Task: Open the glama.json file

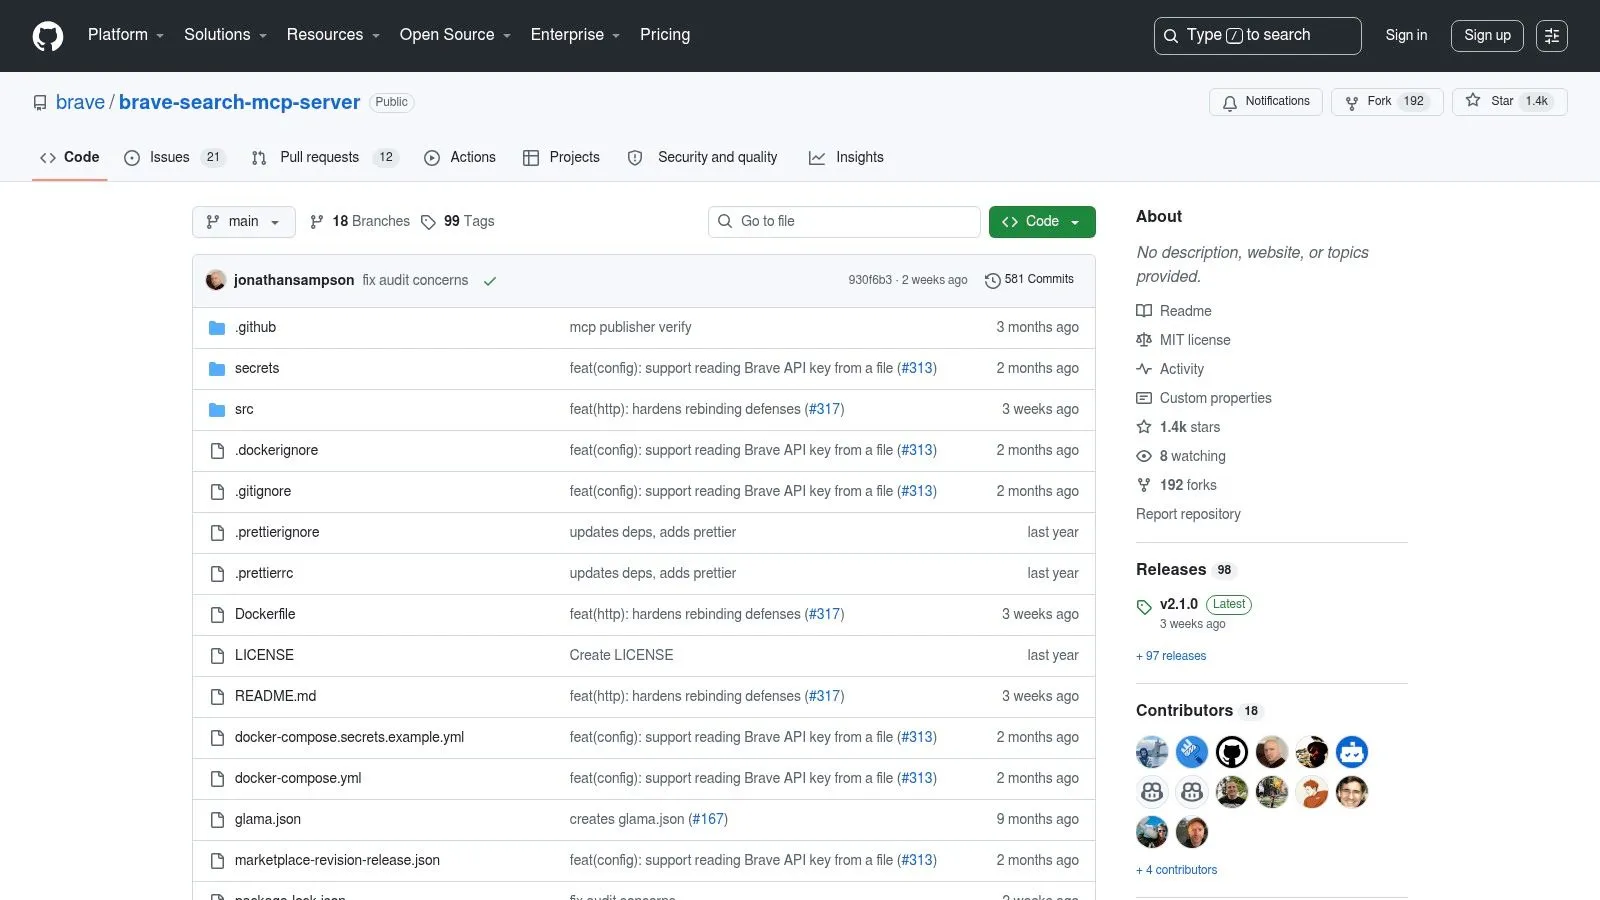Action: (x=268, y=819)
